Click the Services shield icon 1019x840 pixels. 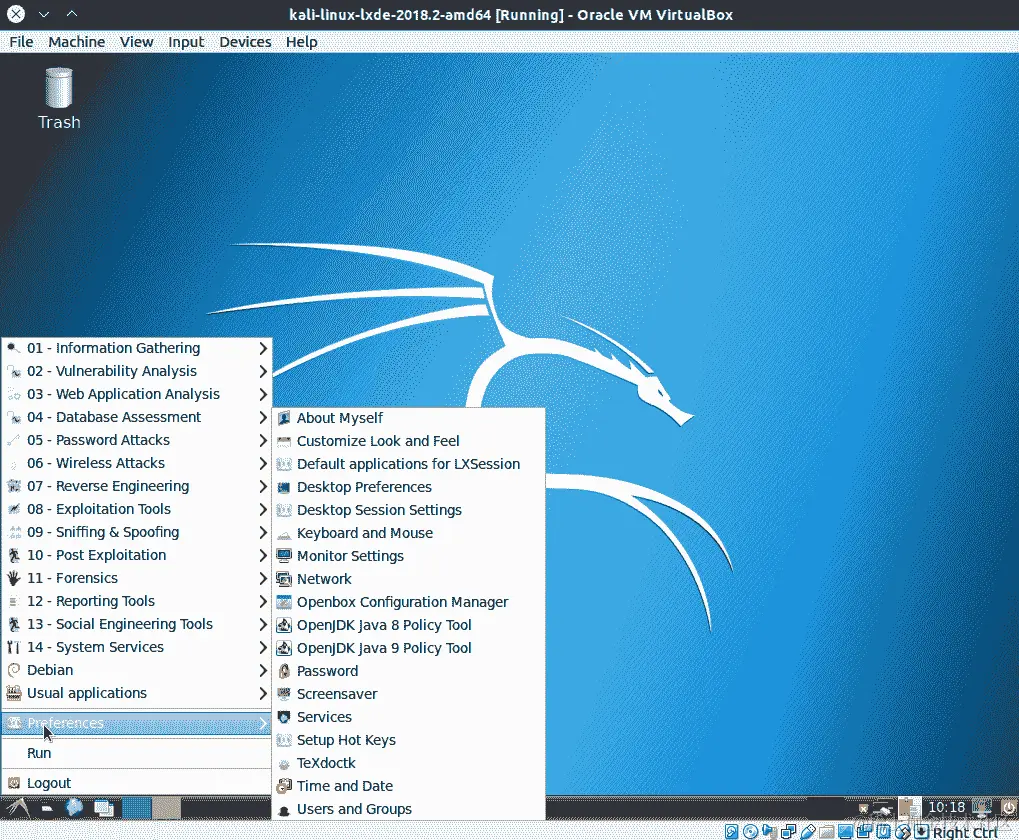click(283, 717)
